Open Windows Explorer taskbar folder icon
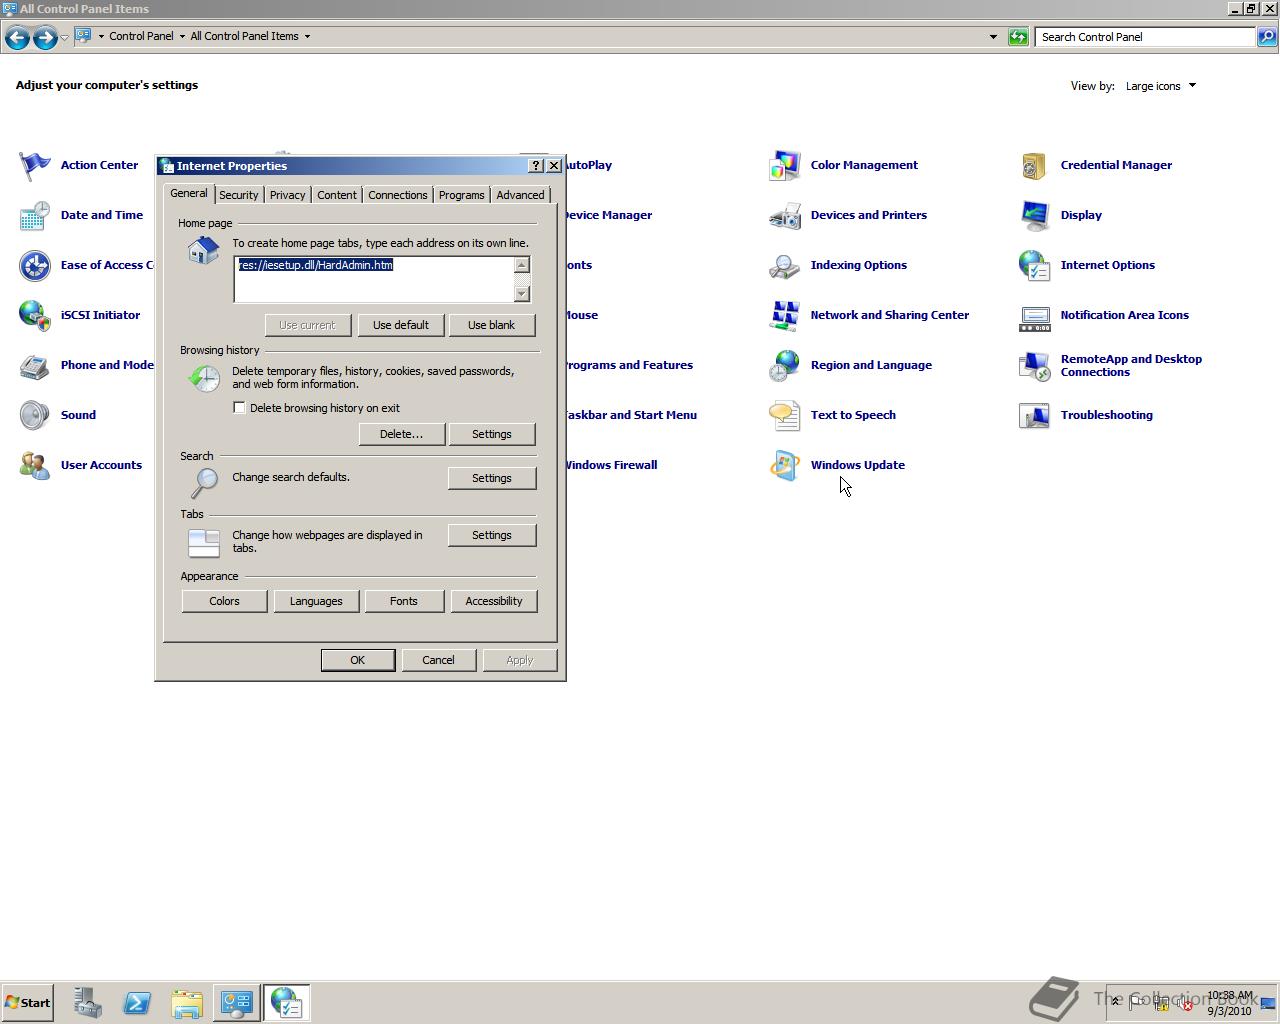The image size is (1280, 1024). pos(187,1002)
